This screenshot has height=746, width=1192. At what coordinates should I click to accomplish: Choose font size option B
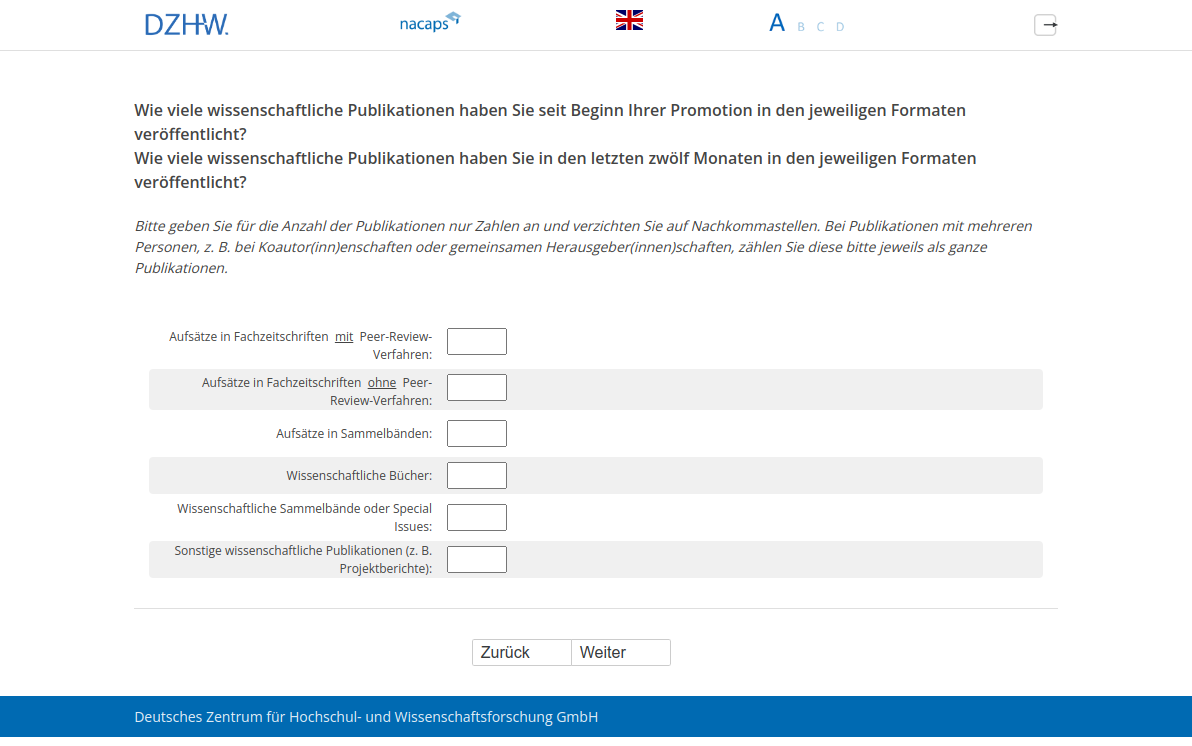click(801, 27)
